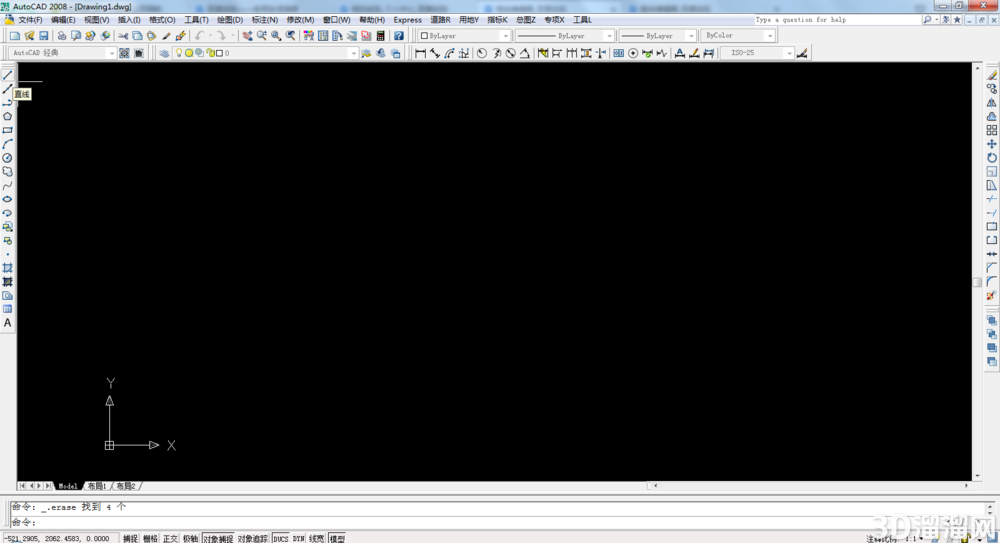Click the Pan realtime hand icon
The height and width of the screenshot is (543, 1000).
247,36
